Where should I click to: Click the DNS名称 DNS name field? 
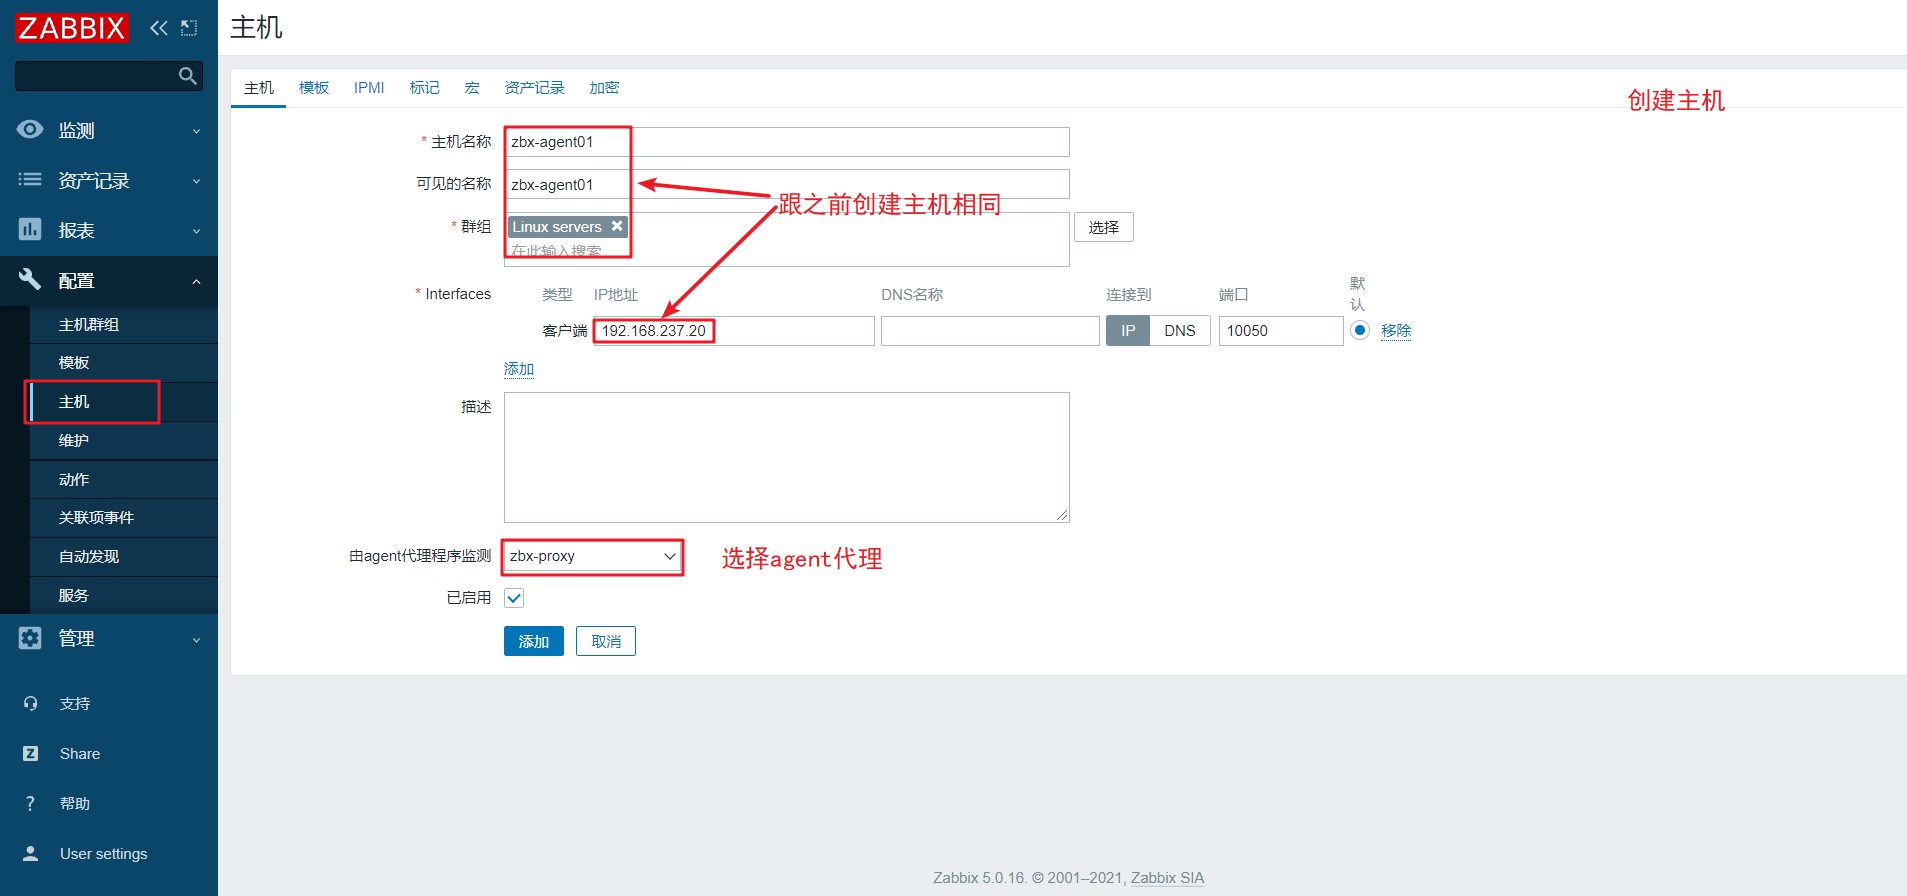990,331
